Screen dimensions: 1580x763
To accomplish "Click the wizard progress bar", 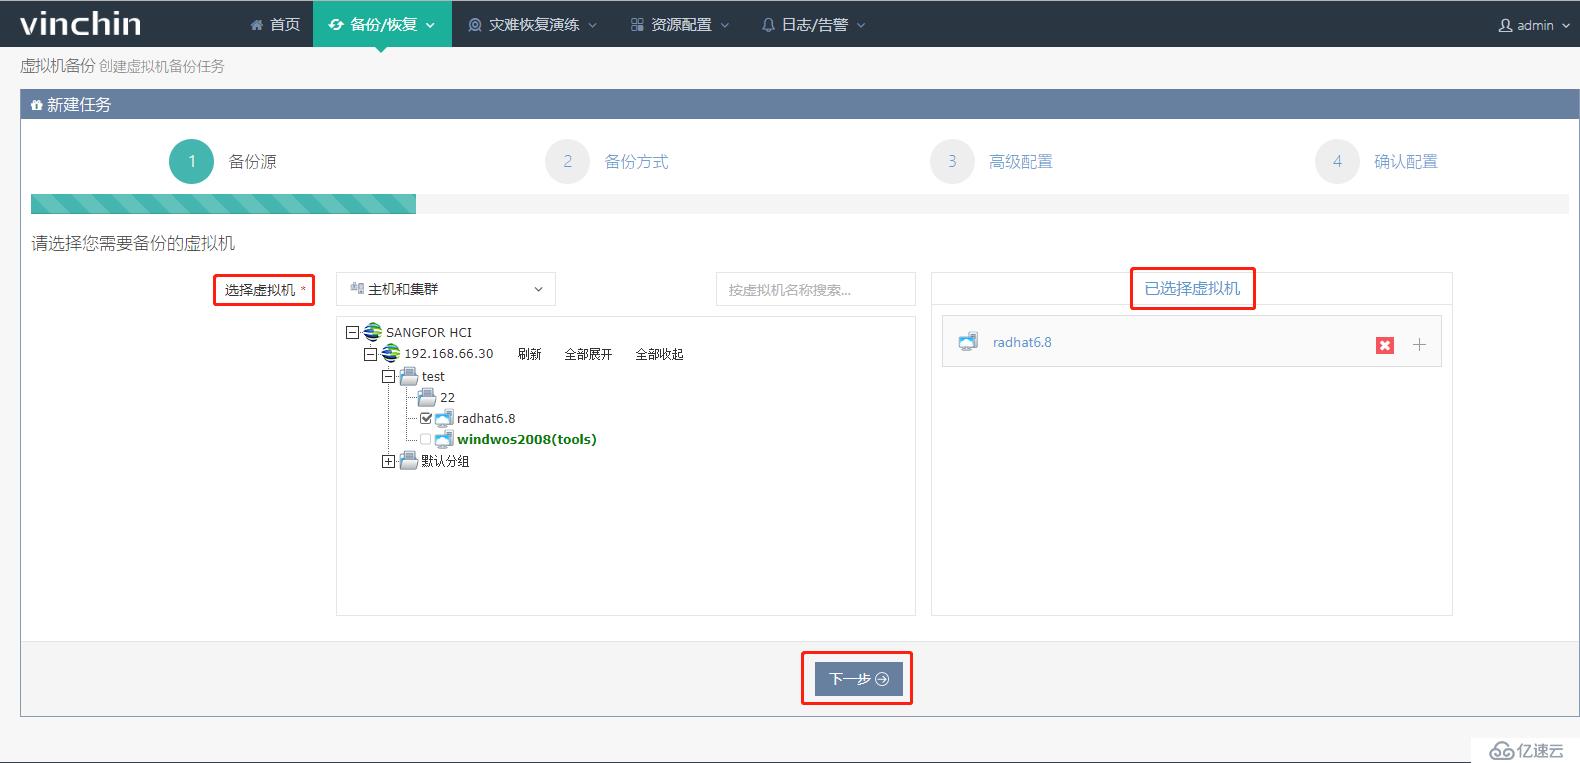I will click(x=799, y=204).
